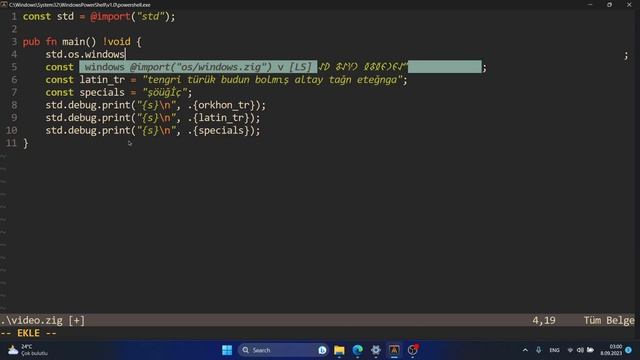Open network status tray icon
The image size is (640, 360).
tap(570, 350)
